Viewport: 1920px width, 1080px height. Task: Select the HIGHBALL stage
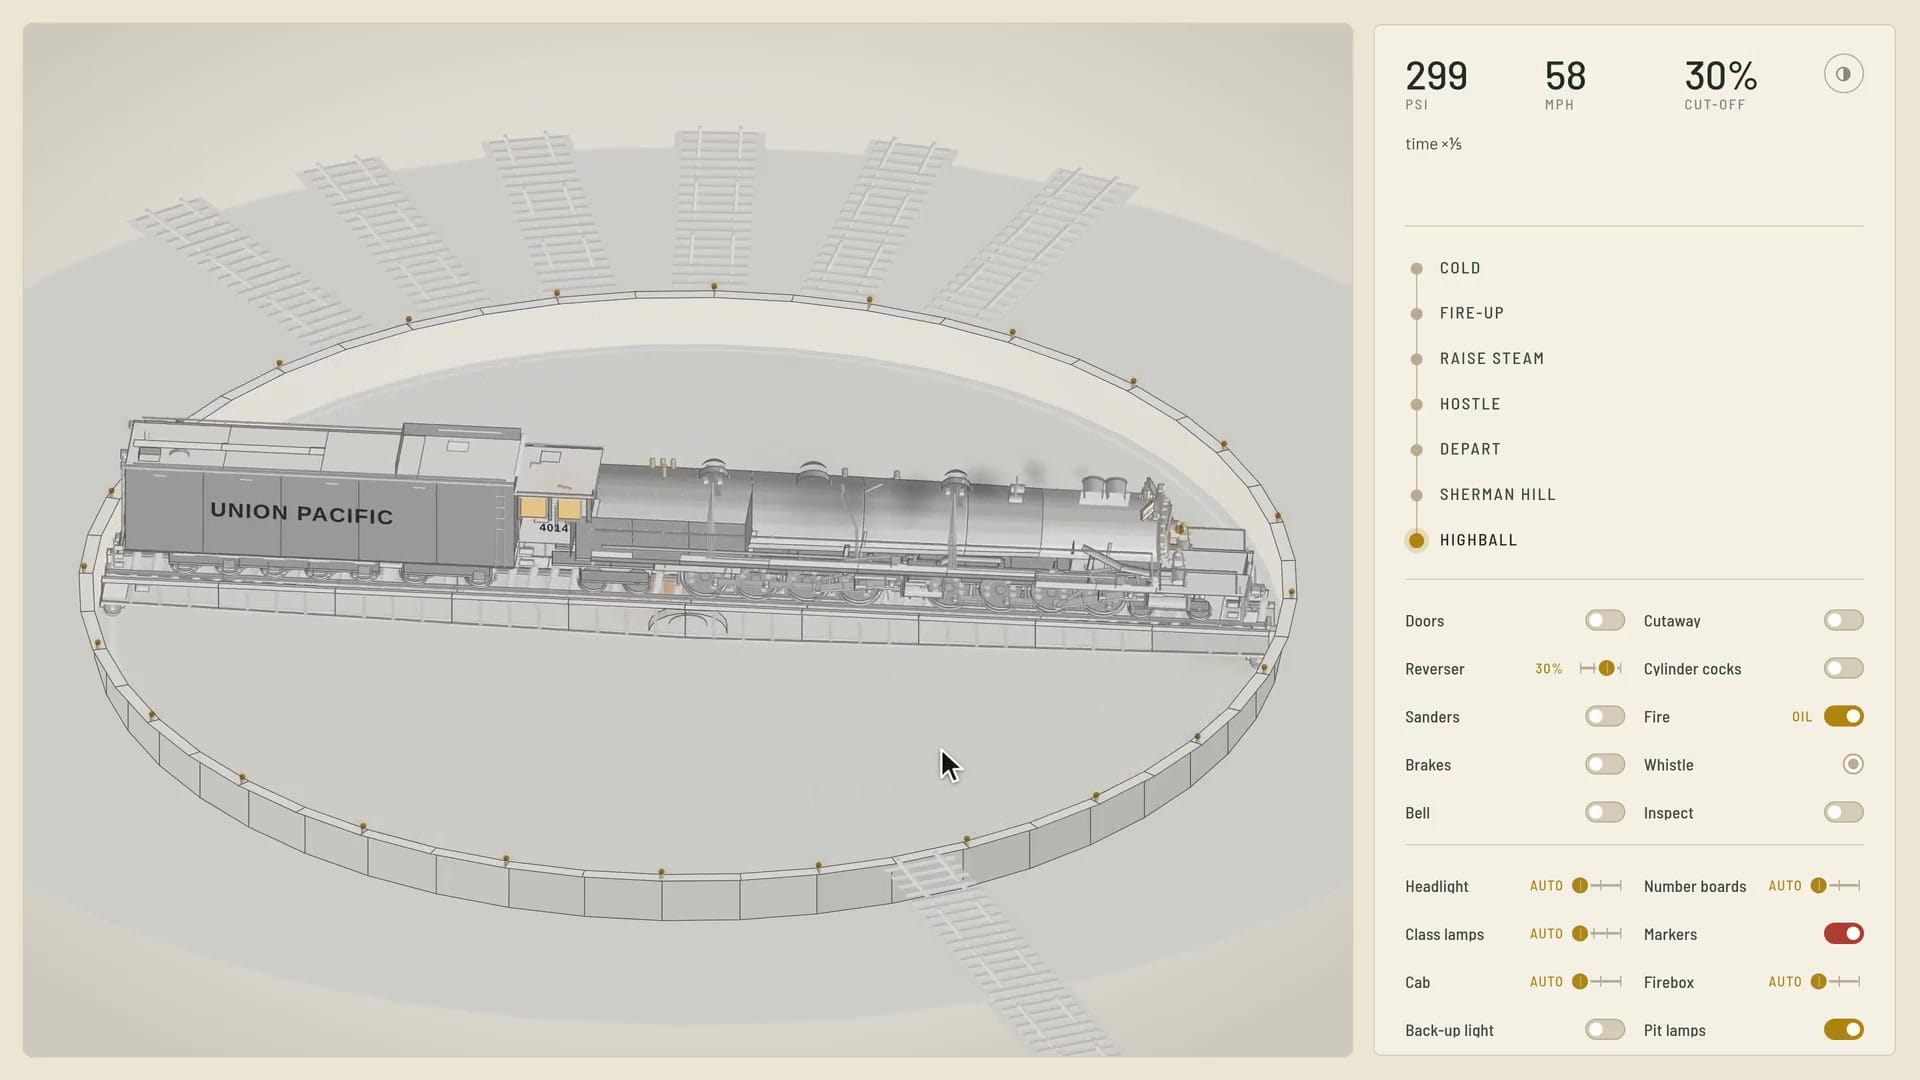click(1478, 540)
